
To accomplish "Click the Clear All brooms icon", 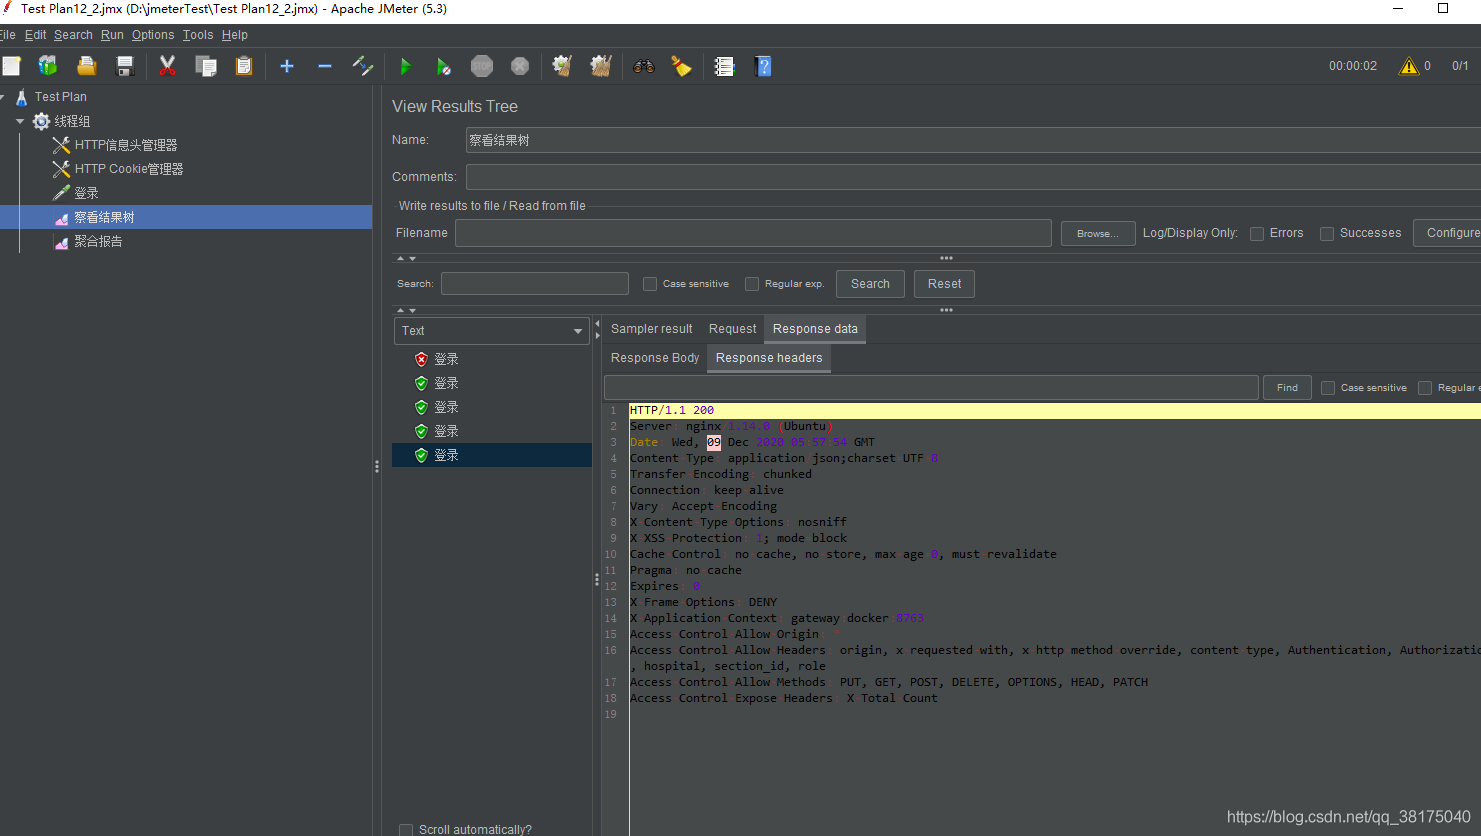I will point(601,66).
